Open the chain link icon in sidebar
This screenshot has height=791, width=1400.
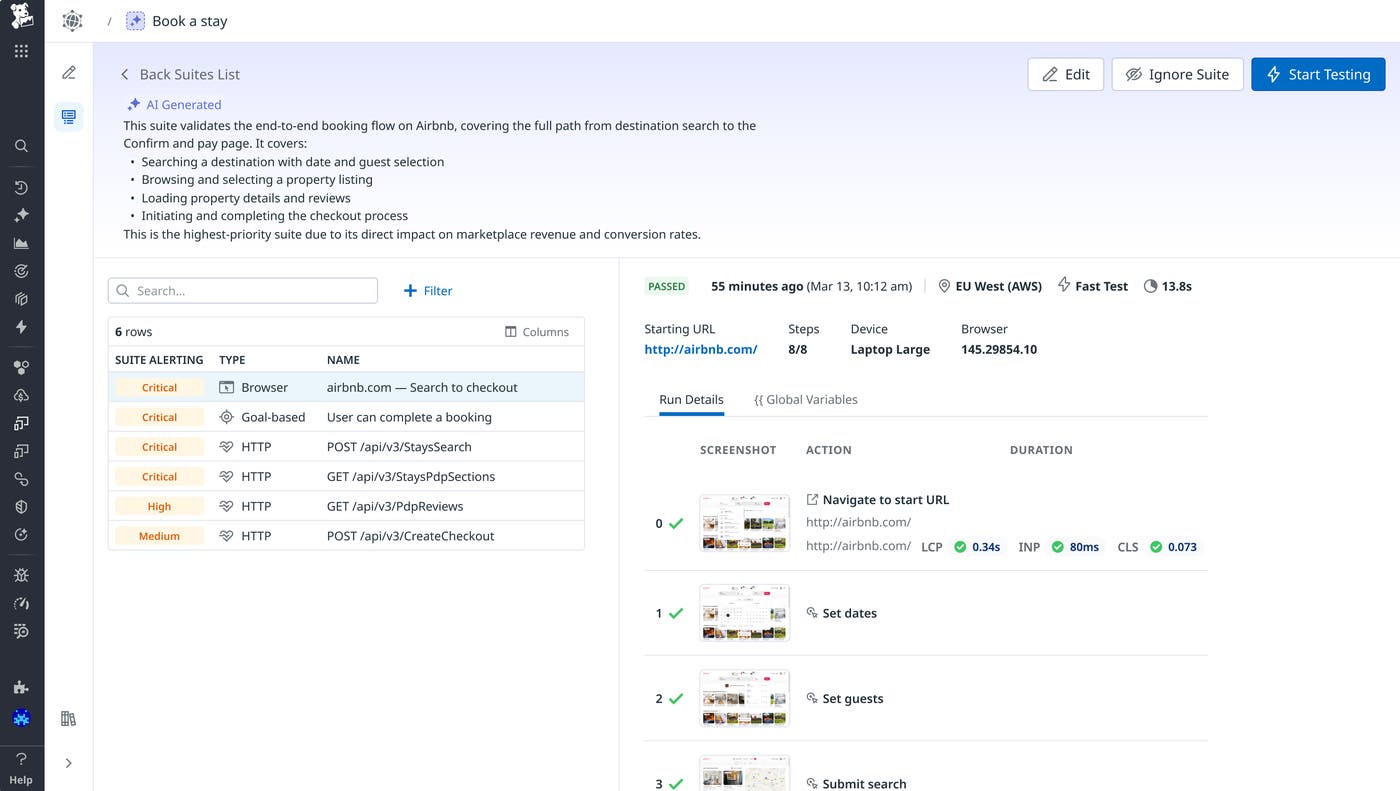coord(21,479)
